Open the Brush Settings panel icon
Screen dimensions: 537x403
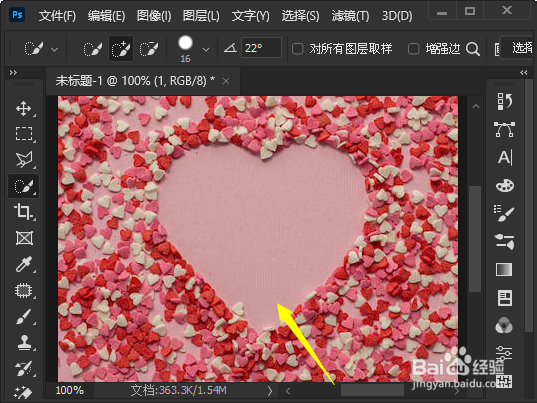(x=504, y=242)
